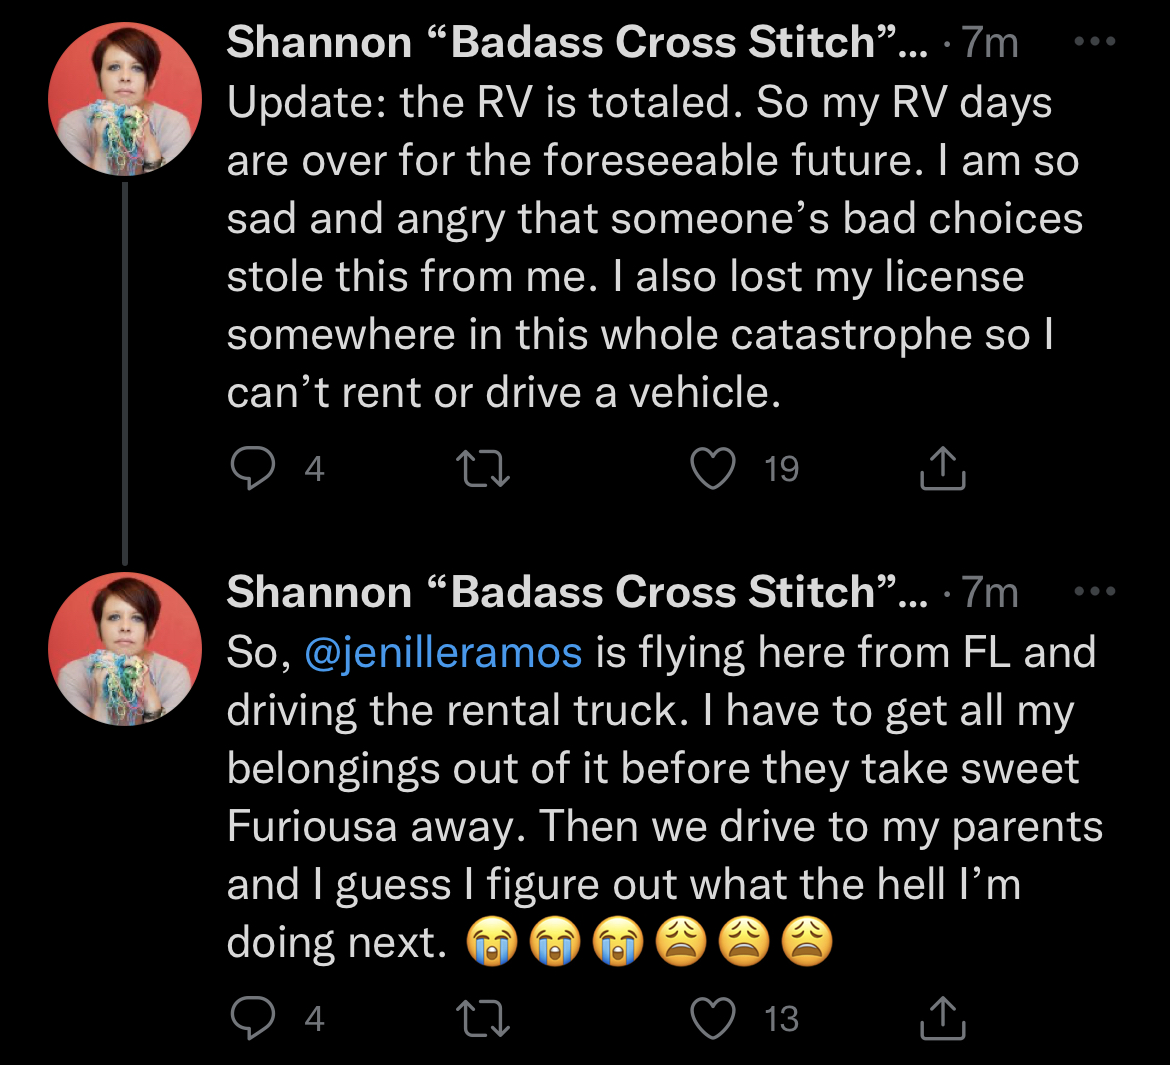Like the rental truck tweet

point(713,1018)
